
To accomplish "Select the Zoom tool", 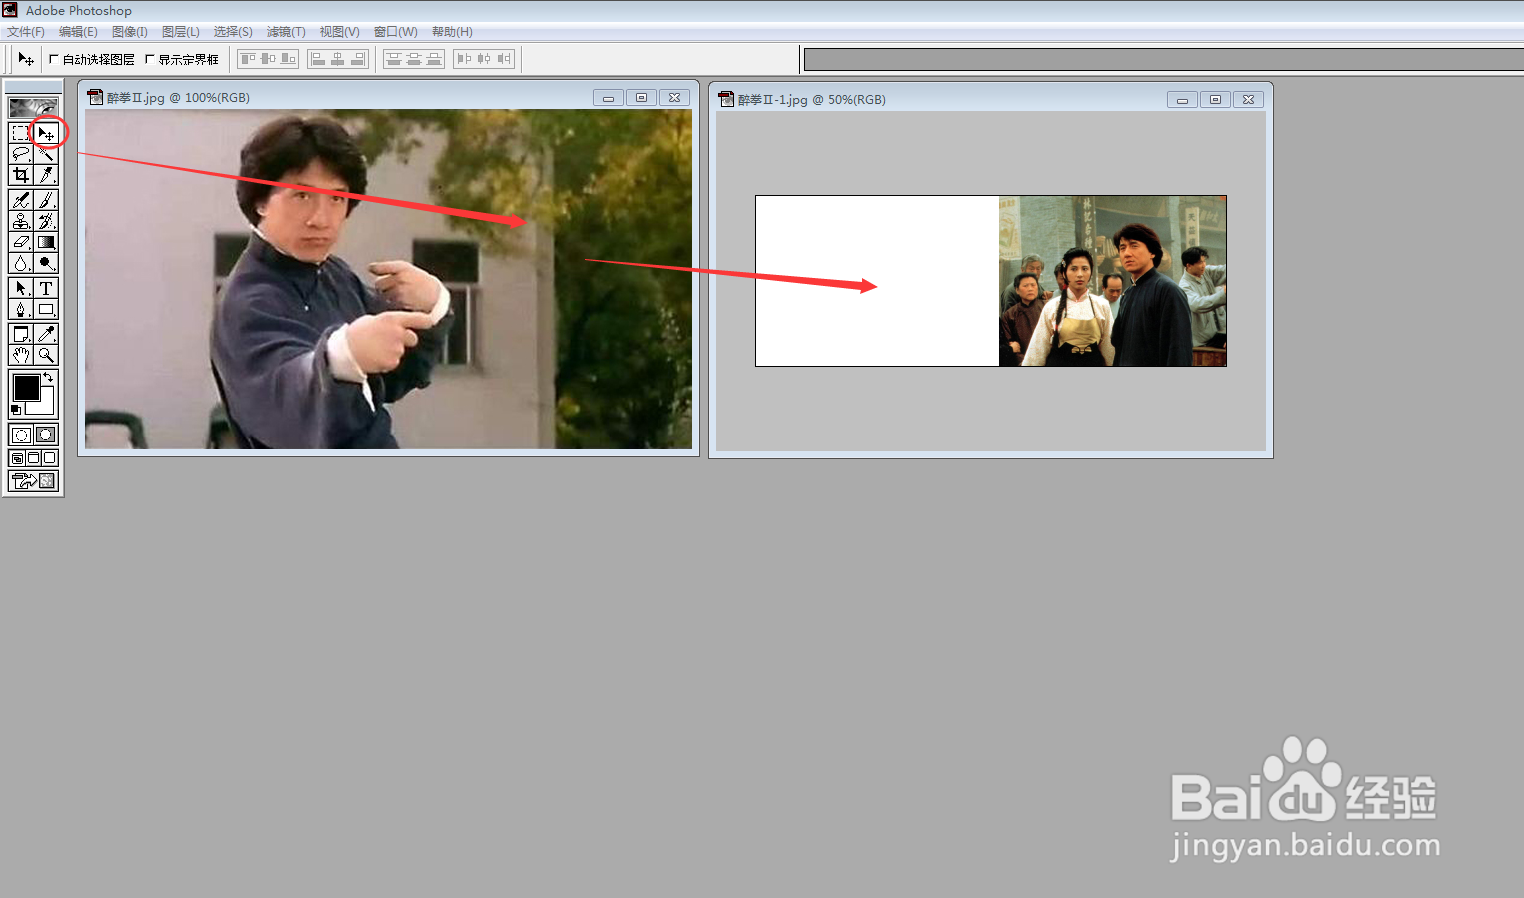I will click(46, 355).
